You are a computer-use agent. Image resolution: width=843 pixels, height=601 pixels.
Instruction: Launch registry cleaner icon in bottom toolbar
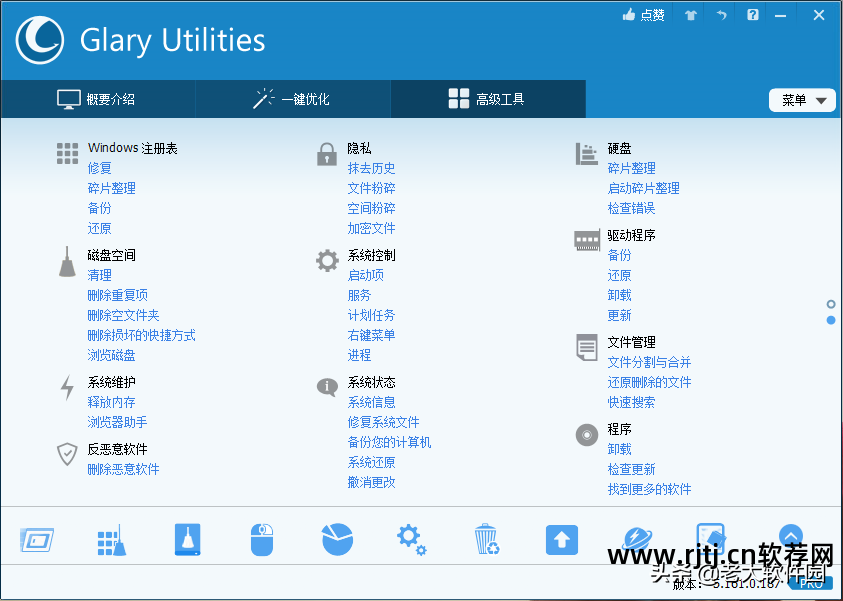click(x=112, y=540)
